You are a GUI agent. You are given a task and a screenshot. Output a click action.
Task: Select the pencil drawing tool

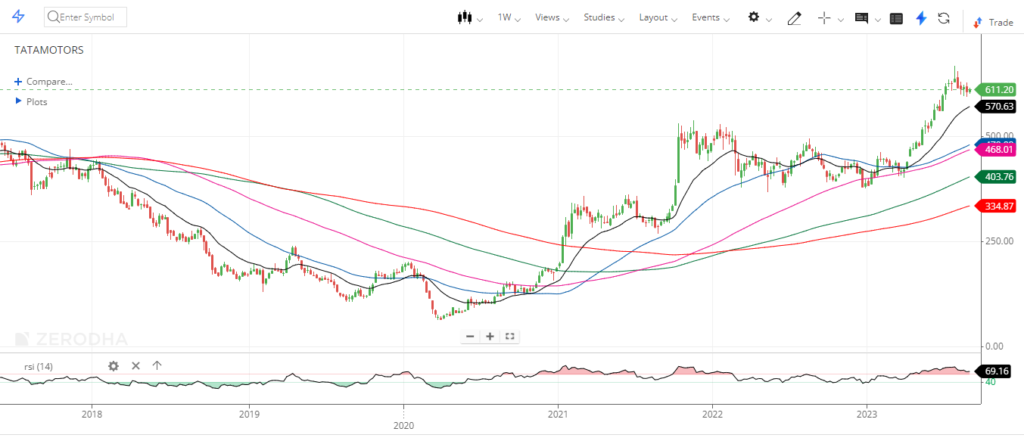click(x=794, y=18)
